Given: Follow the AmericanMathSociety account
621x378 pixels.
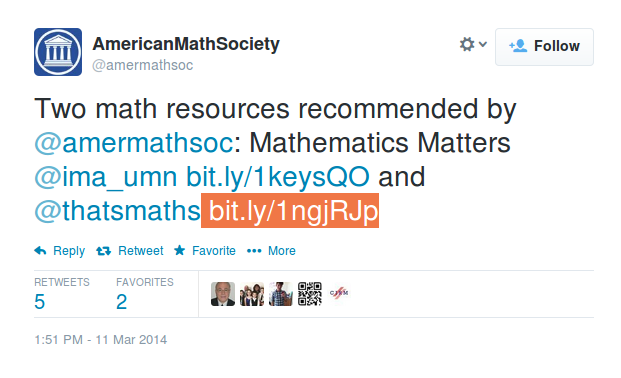Looking at the screenshot, I should (x=544, y=46).
